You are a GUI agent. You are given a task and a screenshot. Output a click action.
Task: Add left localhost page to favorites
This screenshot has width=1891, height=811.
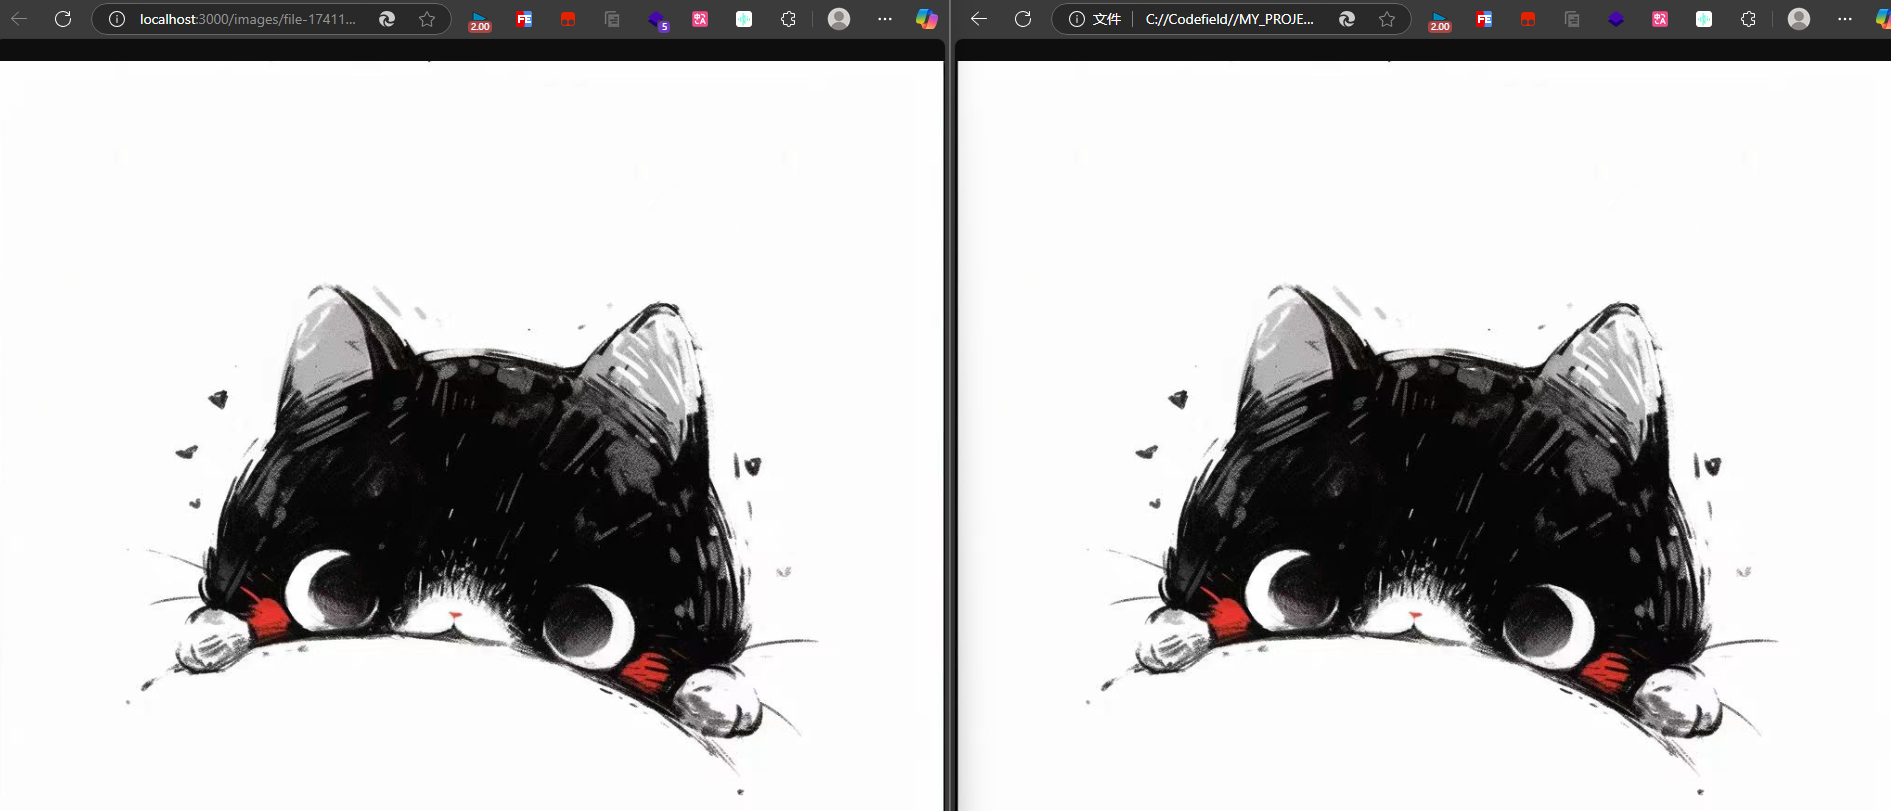pos(427,19)
